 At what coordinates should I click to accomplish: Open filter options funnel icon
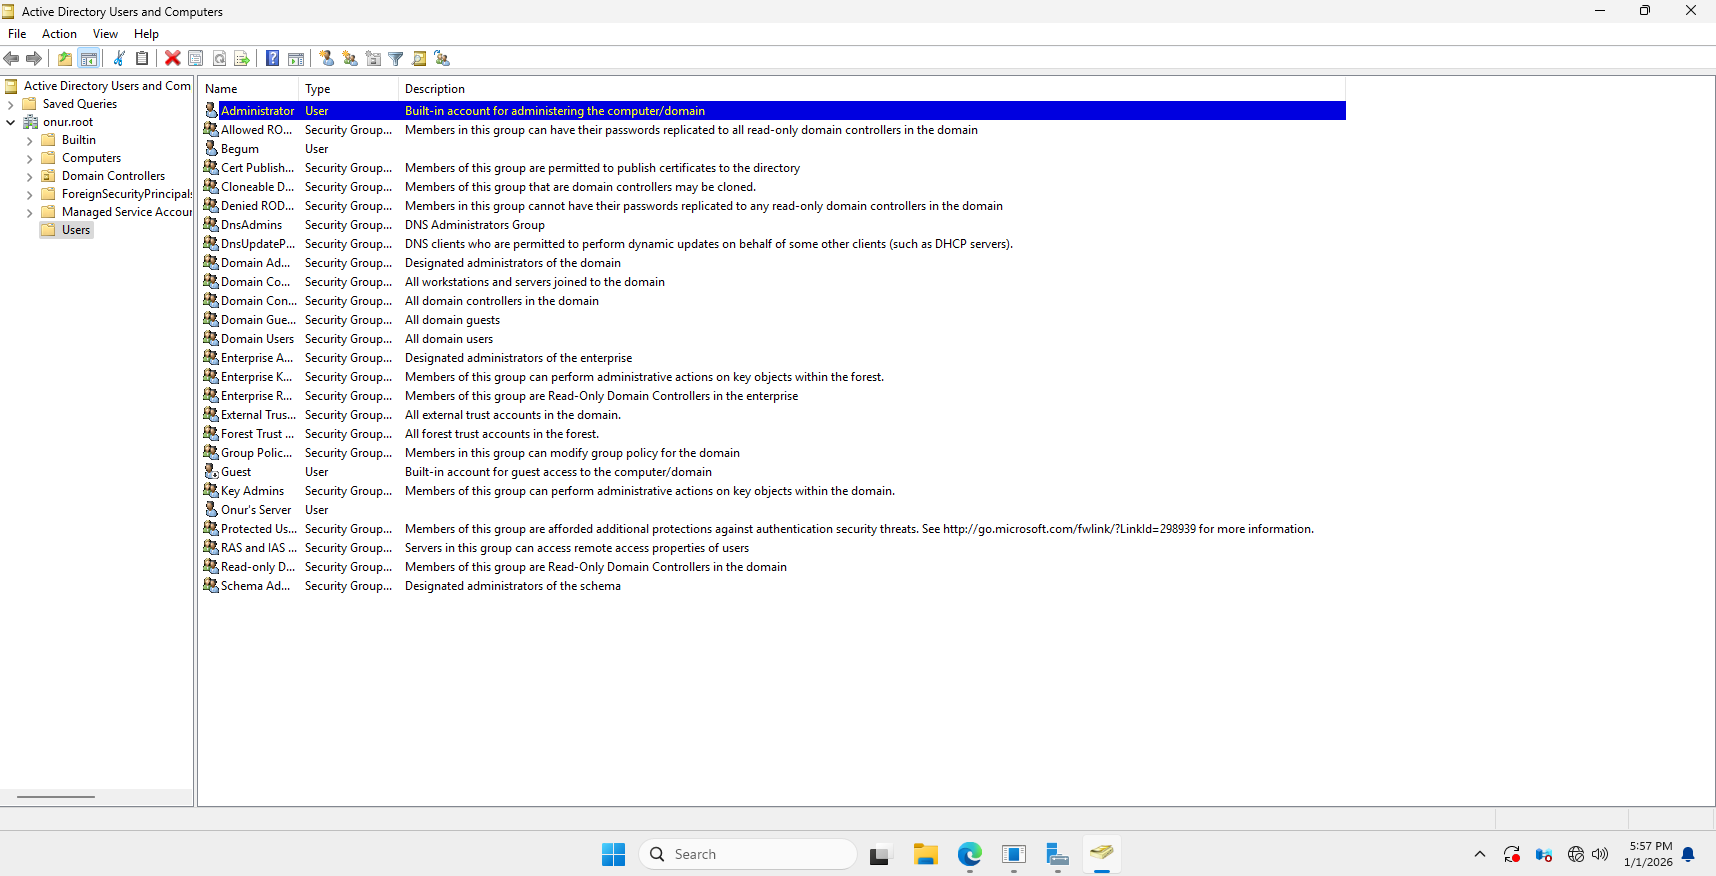pos(396,59)
